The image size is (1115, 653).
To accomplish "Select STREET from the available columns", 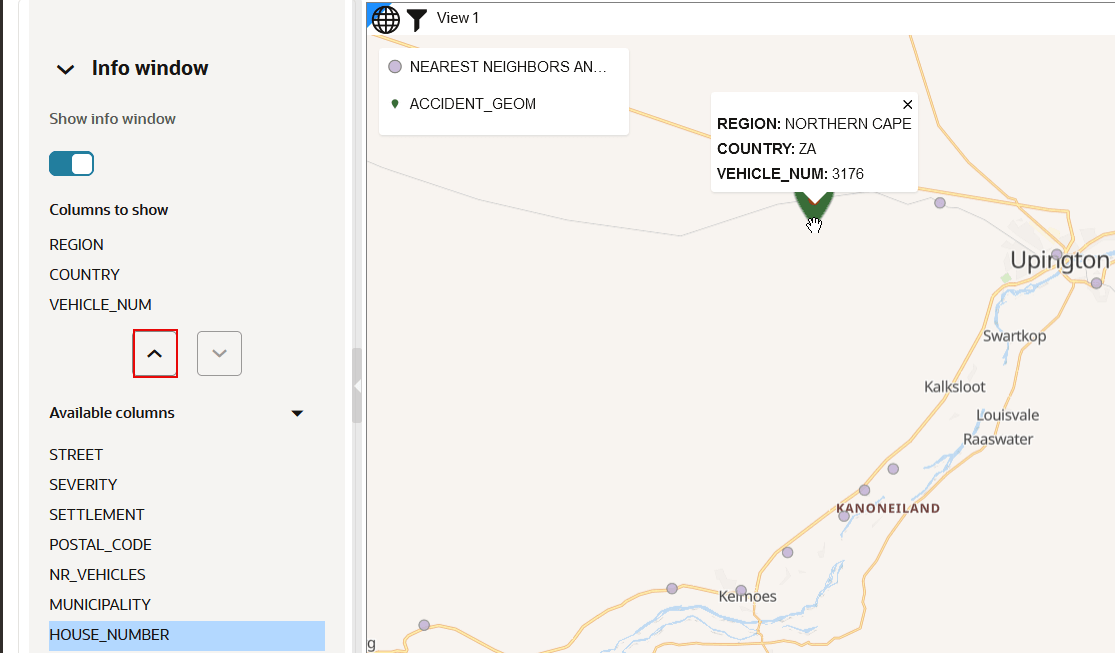I will click(x=76, y=454).
